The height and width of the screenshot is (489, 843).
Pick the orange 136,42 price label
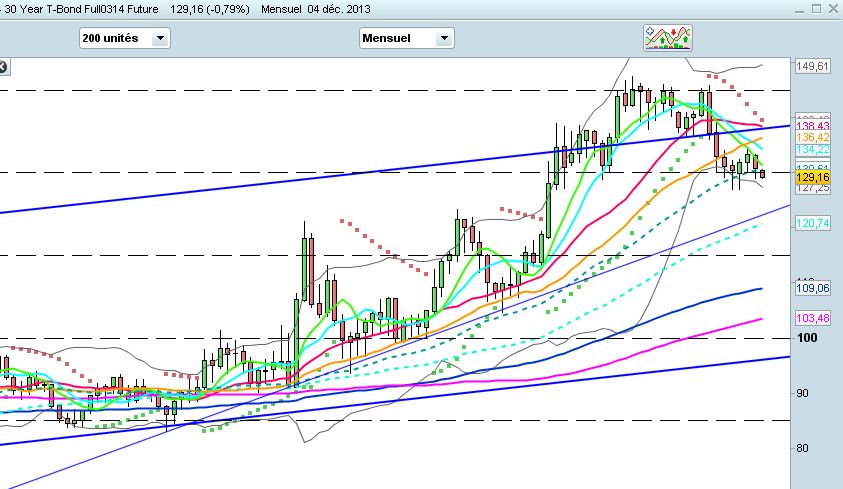[812, 137]
